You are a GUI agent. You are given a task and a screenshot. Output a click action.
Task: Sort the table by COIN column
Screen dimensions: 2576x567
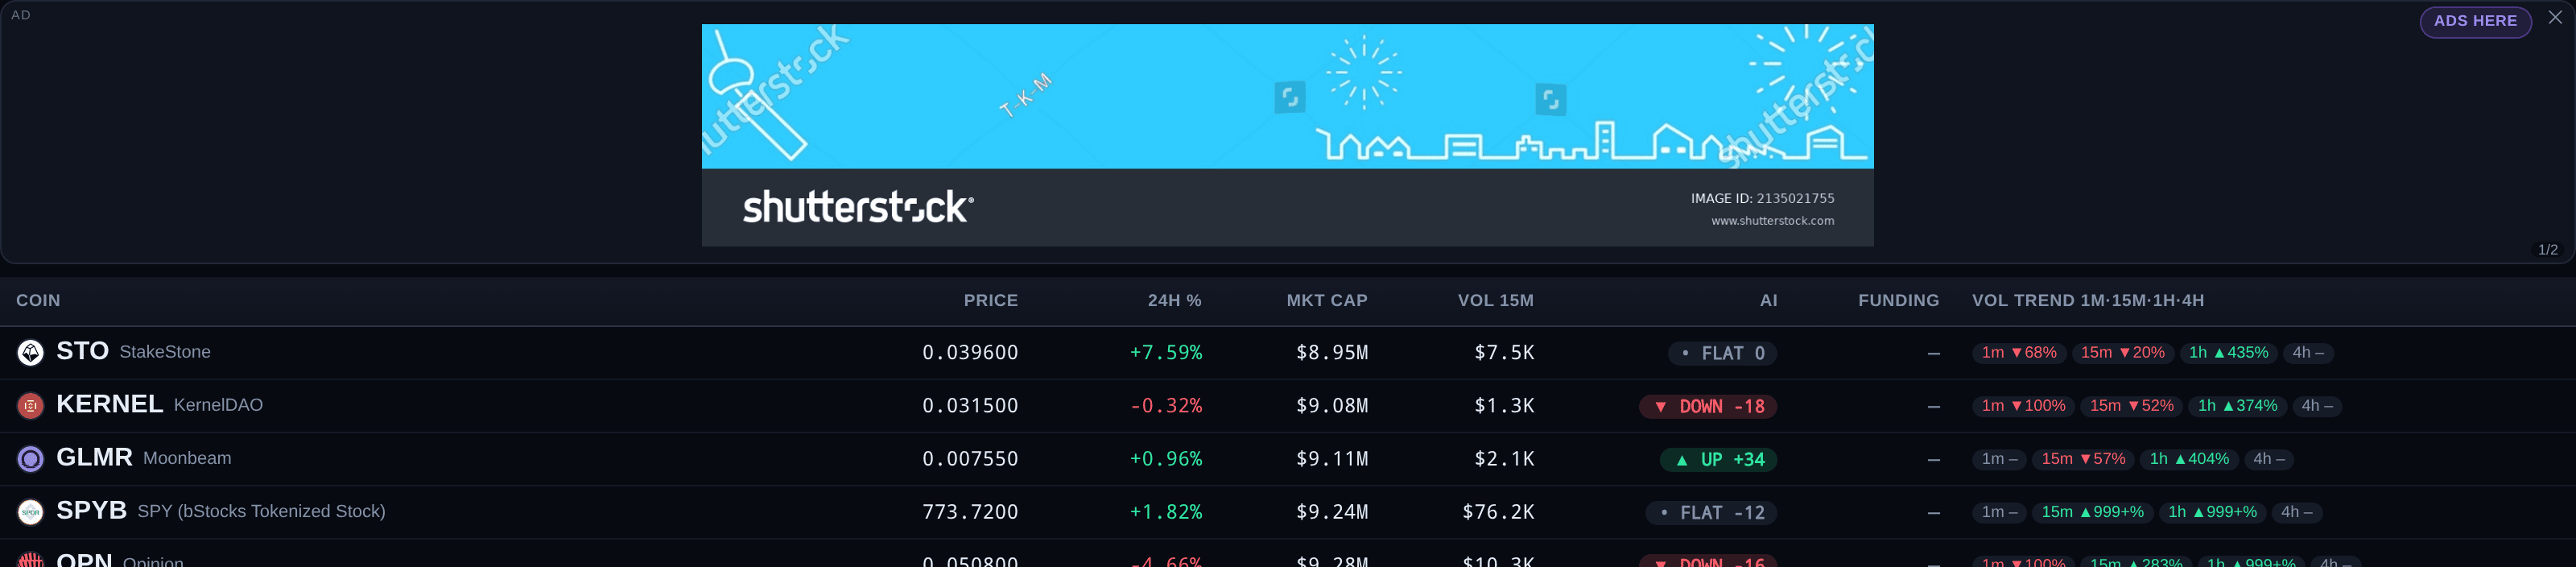(x=38, y=300)
